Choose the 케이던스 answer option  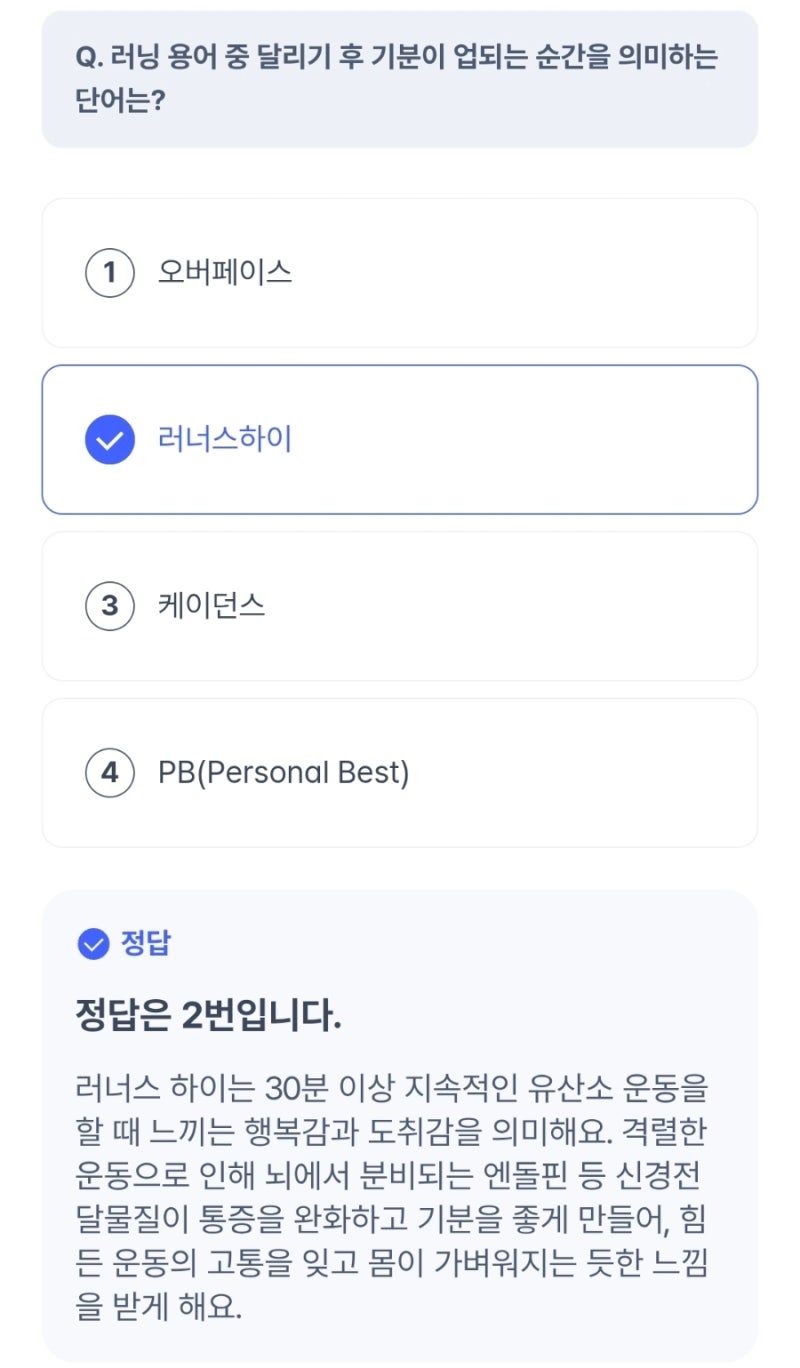[x=212, y=606]
